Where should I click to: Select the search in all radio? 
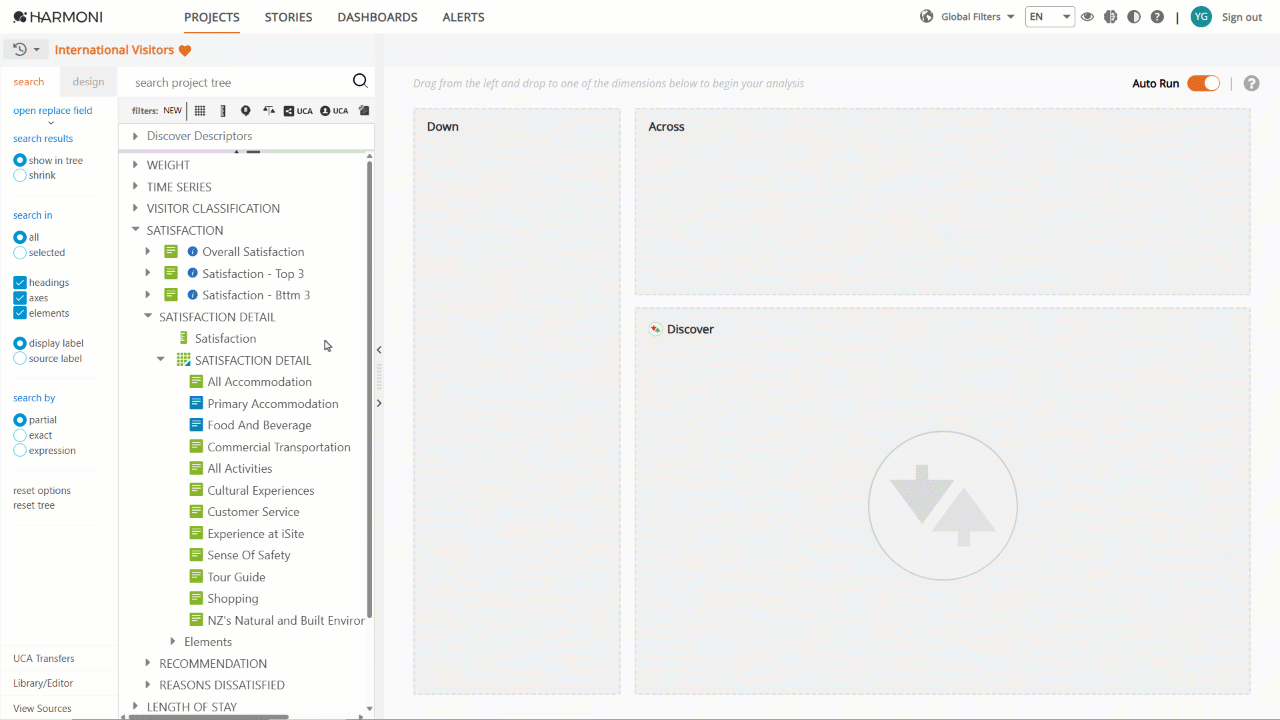(20, 237)
